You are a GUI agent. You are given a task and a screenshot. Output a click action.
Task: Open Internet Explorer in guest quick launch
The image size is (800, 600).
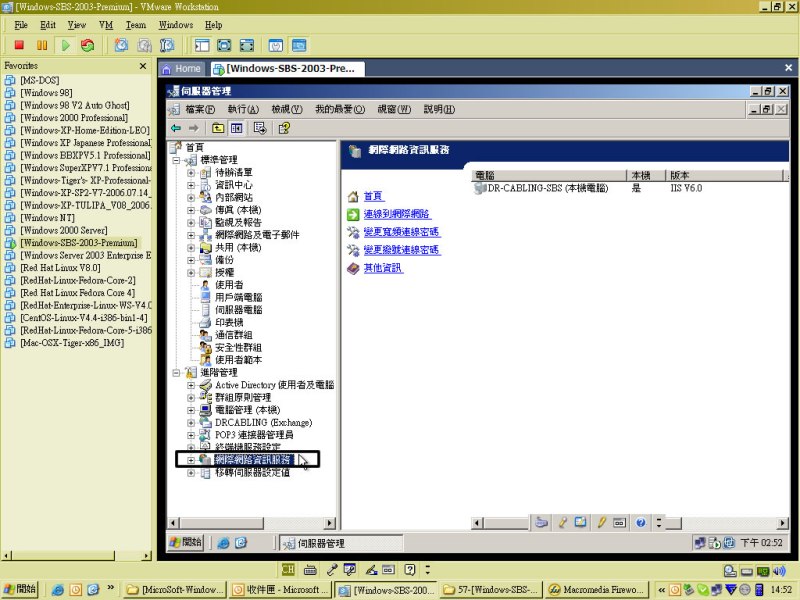(x=223, y=543)
